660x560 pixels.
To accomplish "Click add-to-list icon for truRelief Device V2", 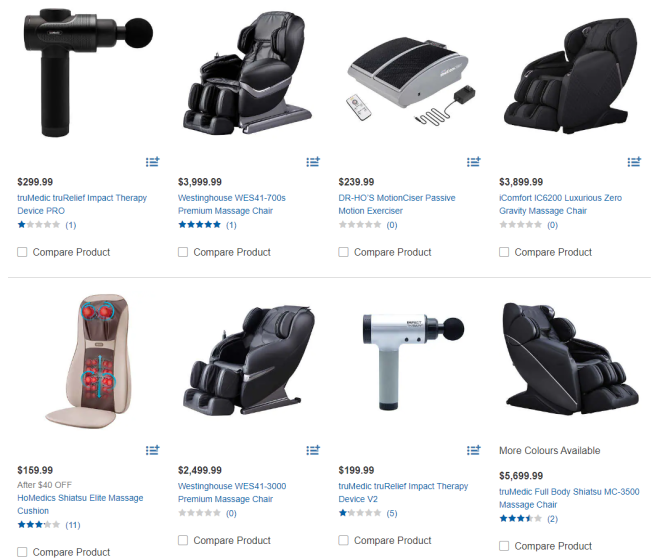I will click(x=474, y=450).
